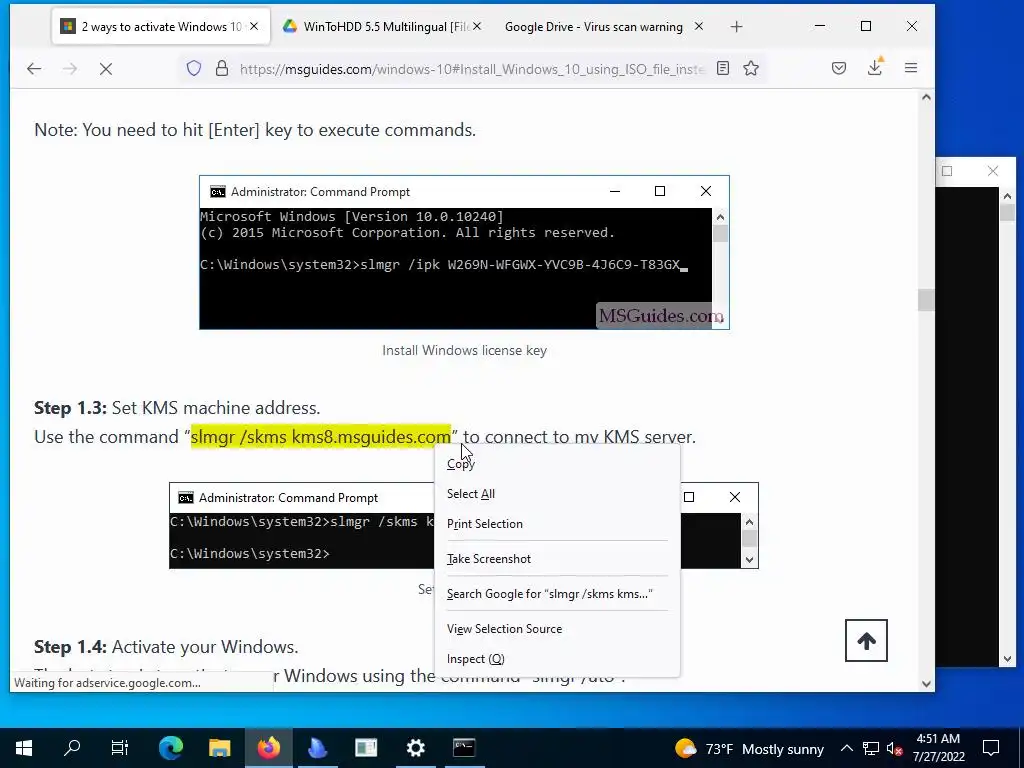This screenshot has height=768, width=1024.
Task: Open taskbar search magnifier
Action: point(72,748)
